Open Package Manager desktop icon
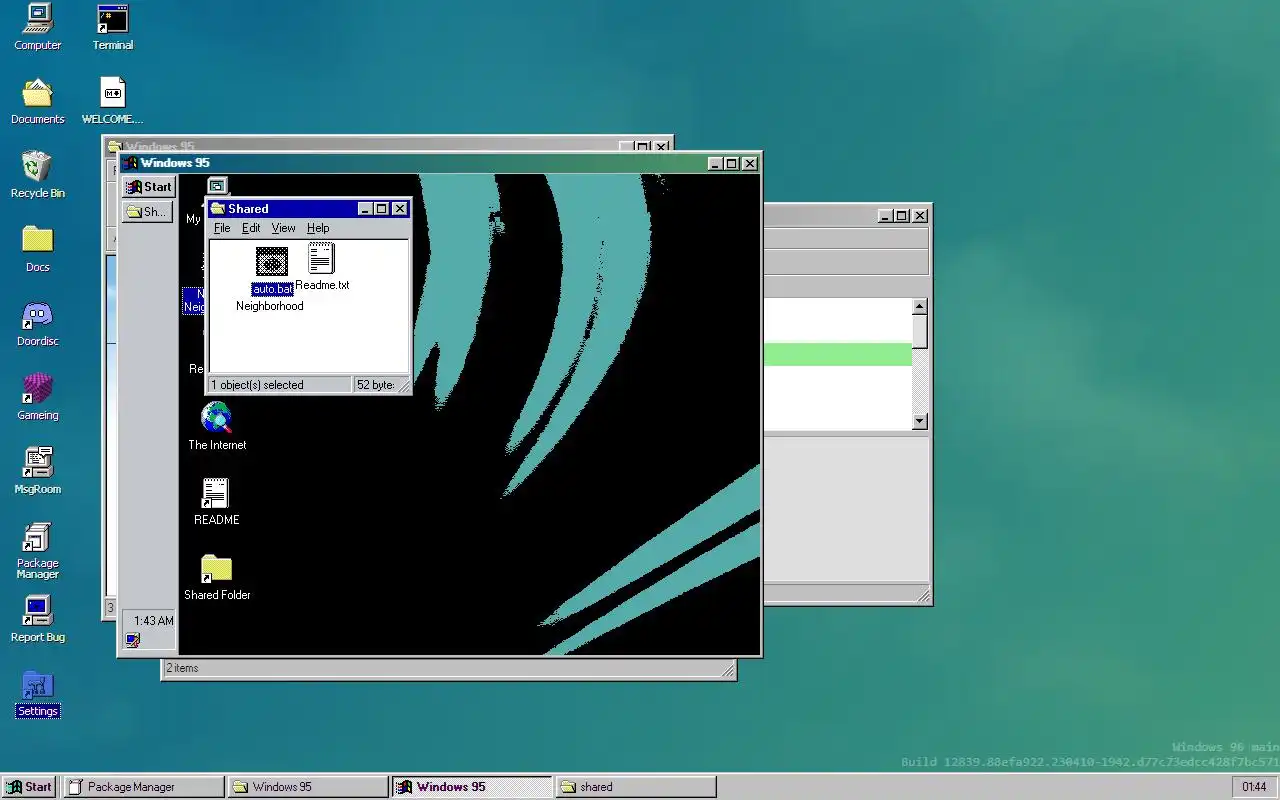 coord(37,551)
